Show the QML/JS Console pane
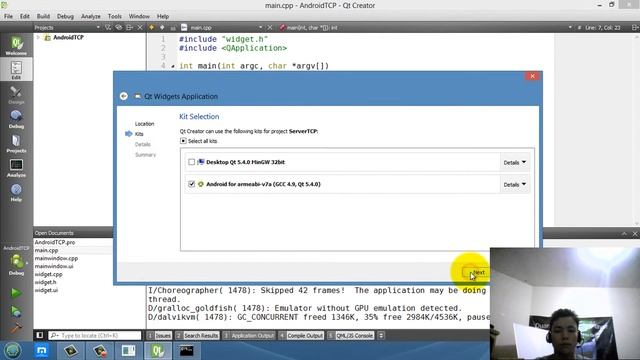 tap(351, 335)
